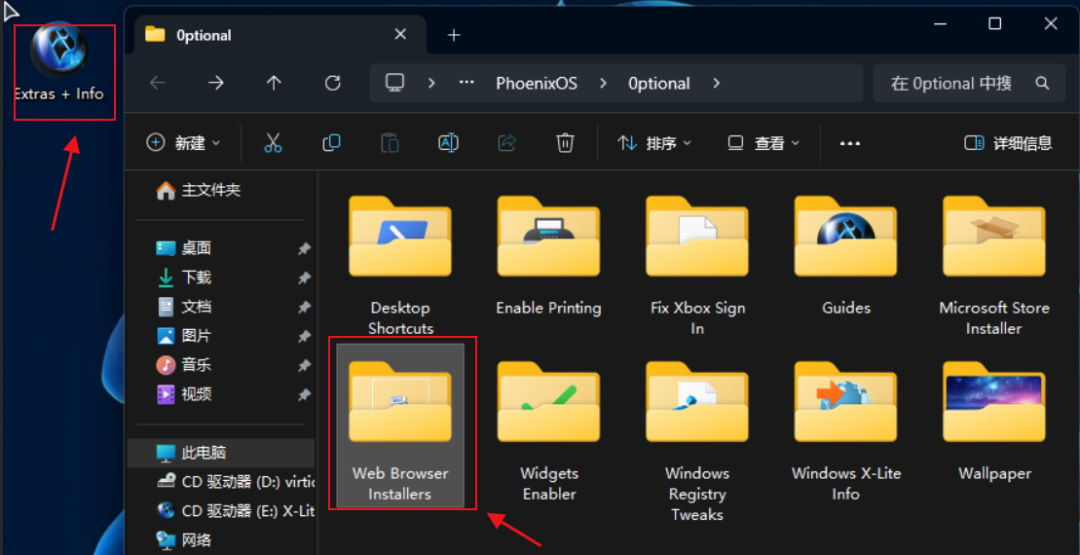Viewport: 1080px width, 555px height.
Task: Select 图片 in the sidebar
Action: 220,336
